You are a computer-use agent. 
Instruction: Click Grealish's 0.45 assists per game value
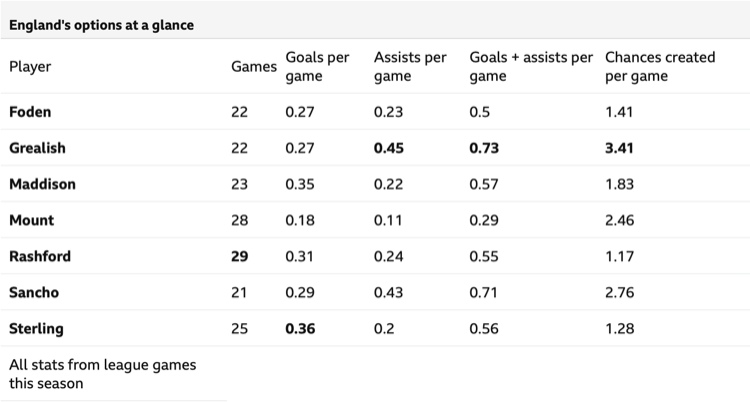point(389,148)
